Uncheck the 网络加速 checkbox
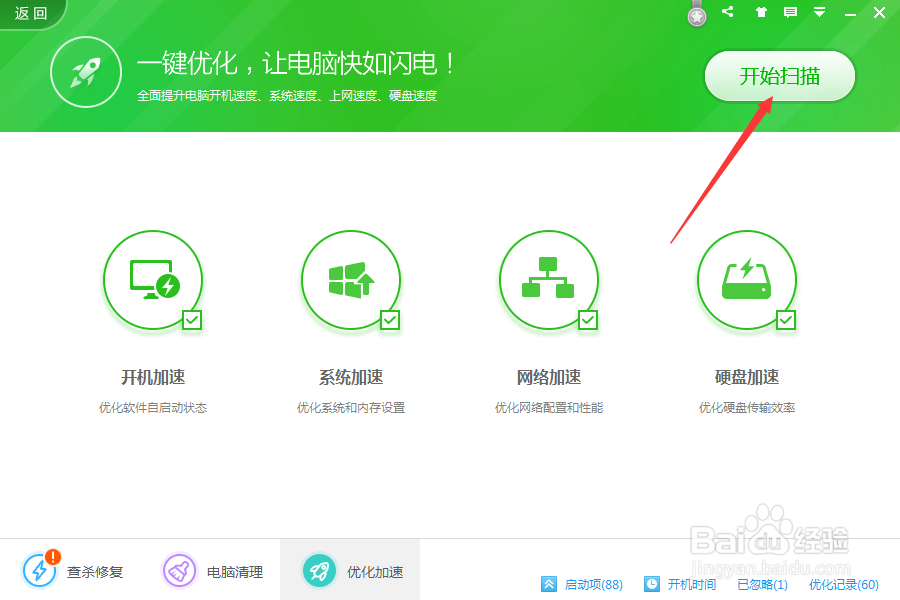900x600 pixels. [x=588, y=320]
